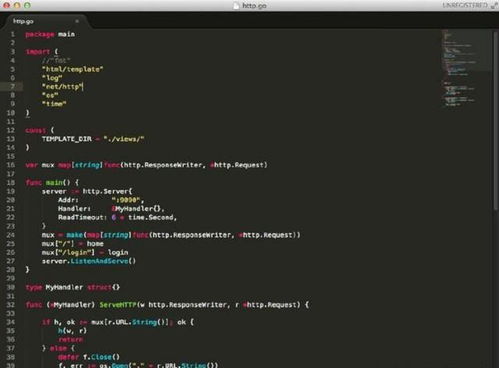The width and height of the screenshot is (499, 368).
Task: Click the UNREGISTERED label in title bar
Action: click(x=465, y=5)
